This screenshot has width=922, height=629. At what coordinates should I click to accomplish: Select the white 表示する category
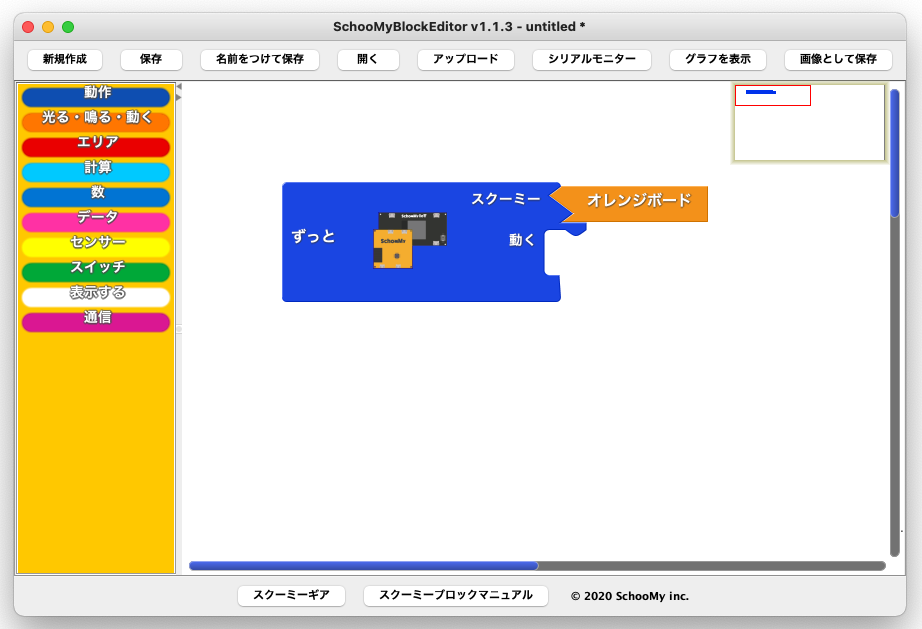coord(96,296)
